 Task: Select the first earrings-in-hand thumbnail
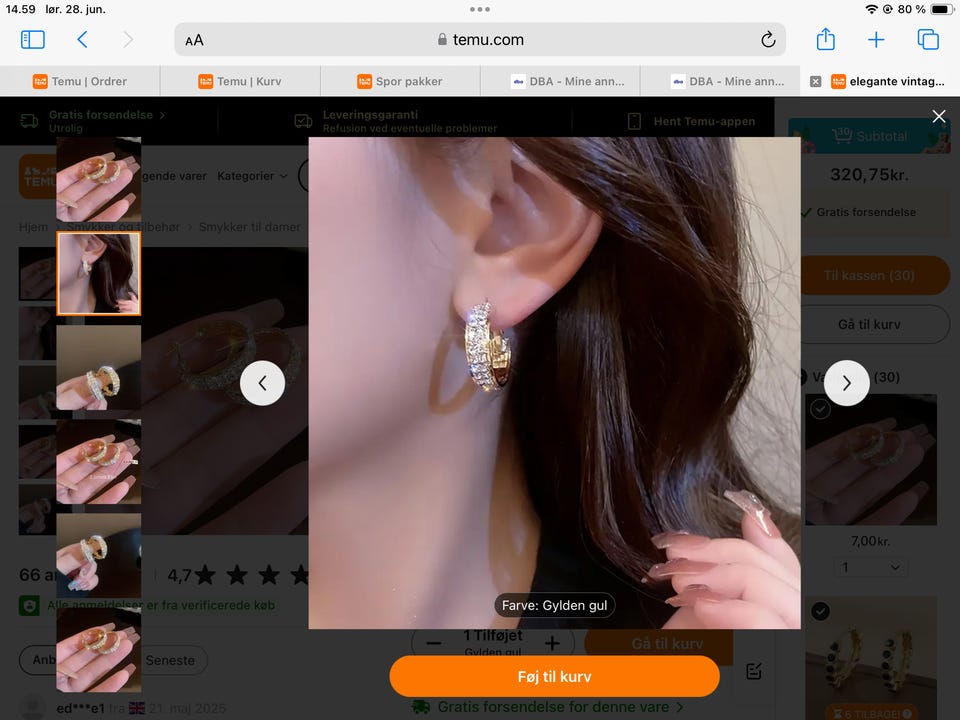tap(99, 179)
